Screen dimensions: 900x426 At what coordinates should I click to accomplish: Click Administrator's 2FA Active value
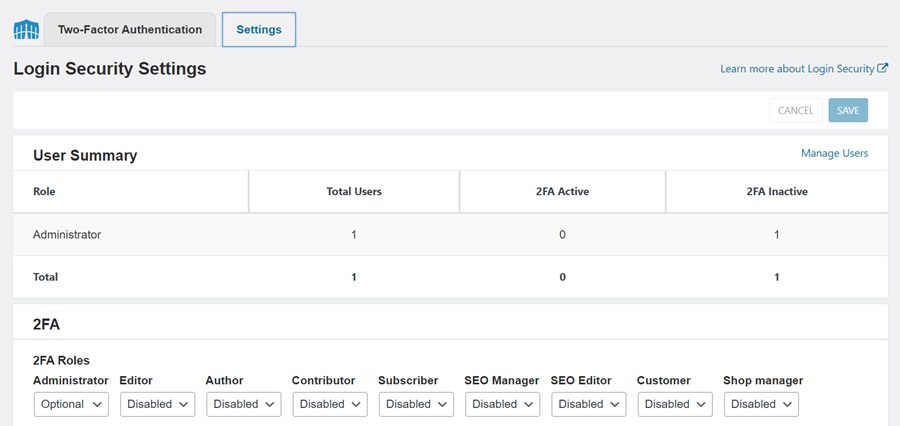pos(562,235)
